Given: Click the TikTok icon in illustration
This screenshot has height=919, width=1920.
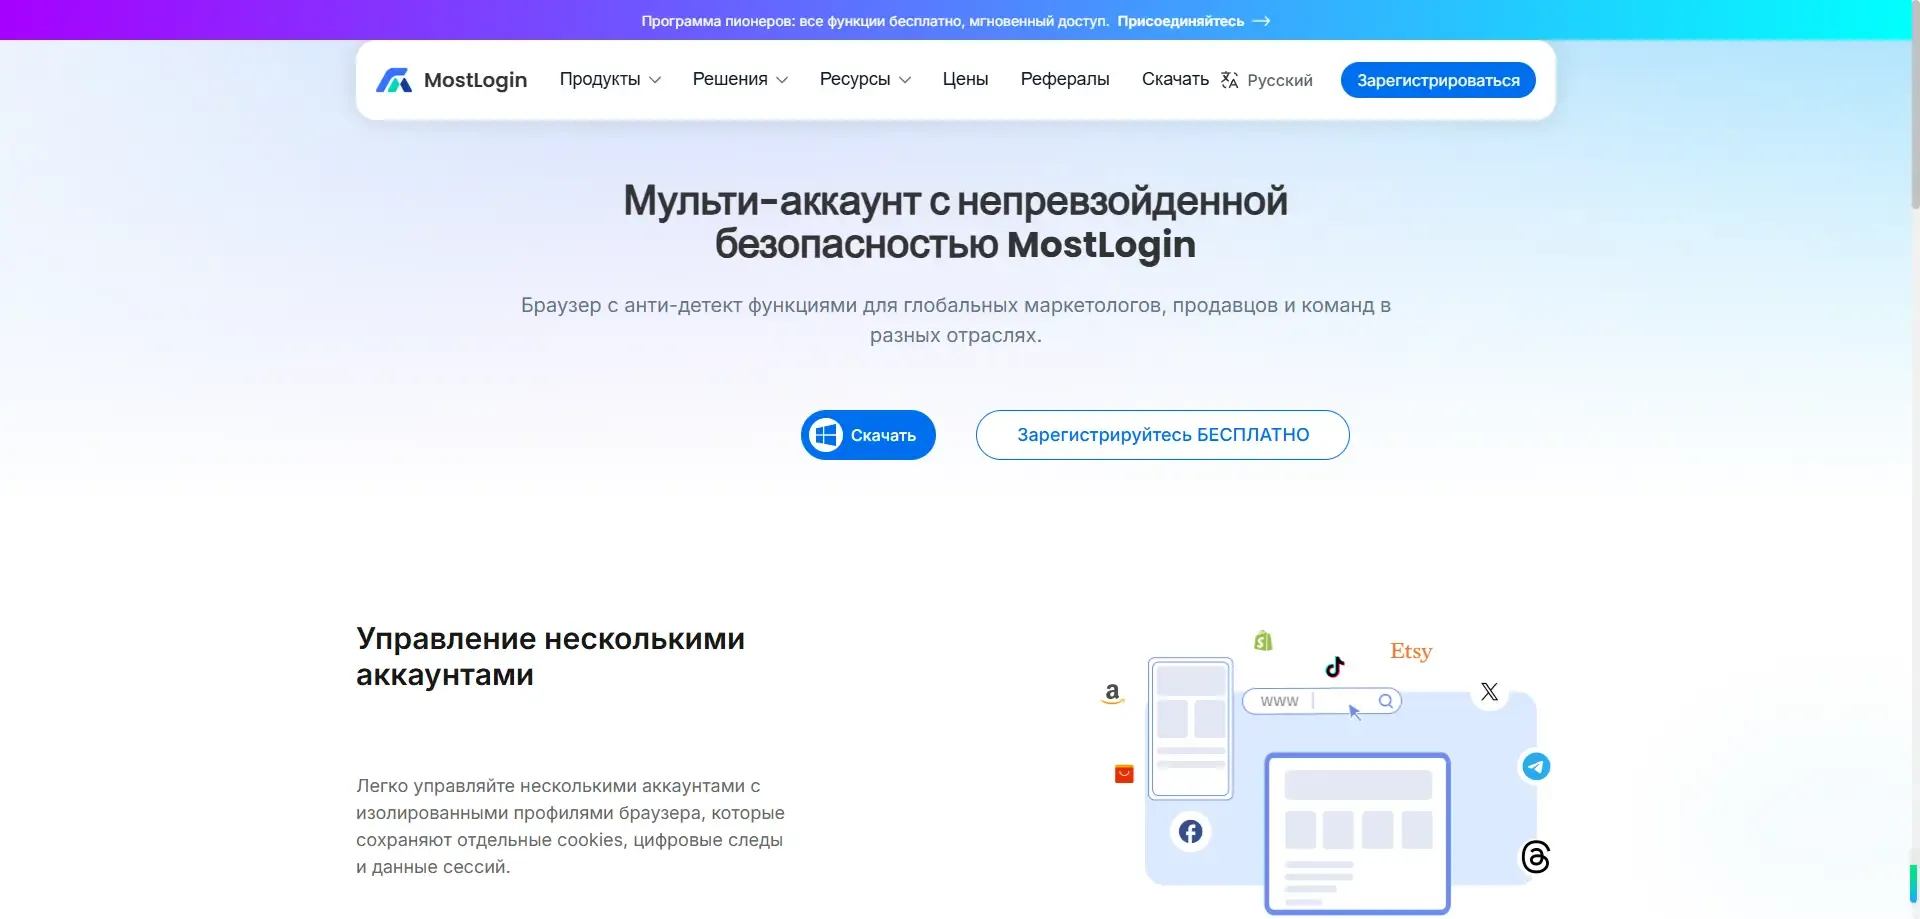Looking at the screenshot, I should pyautogui.click(x=1335, y=666).
